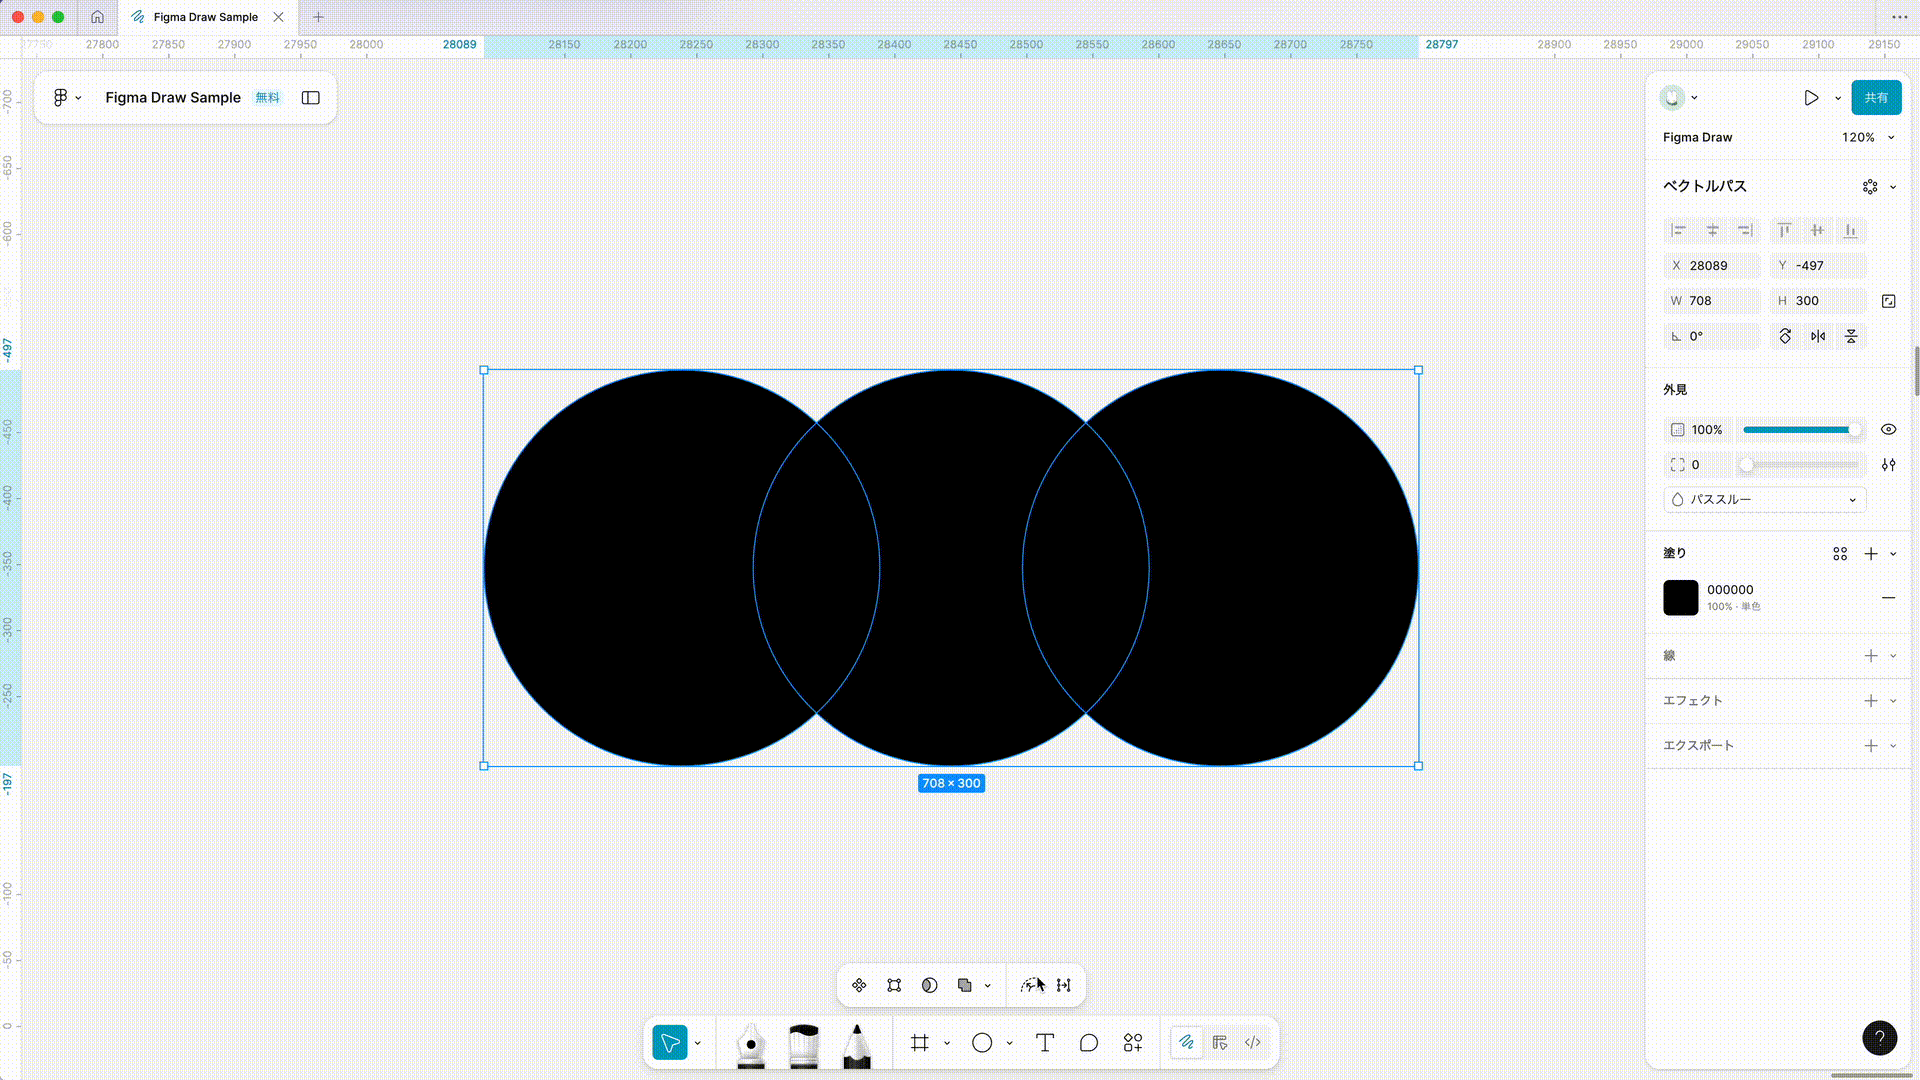Click the Use as mask icon
The height and width of the screenshot is (1080, 1920).
(929, 985)
